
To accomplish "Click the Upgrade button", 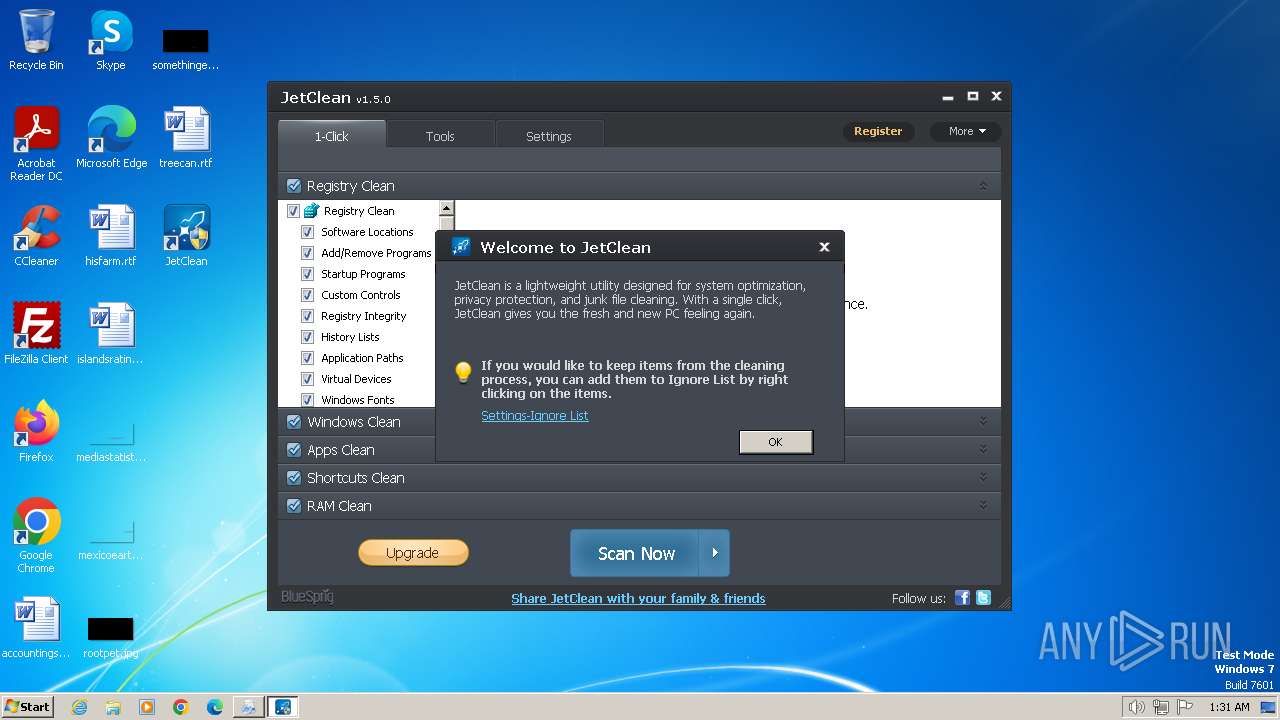I will (413, 553).
